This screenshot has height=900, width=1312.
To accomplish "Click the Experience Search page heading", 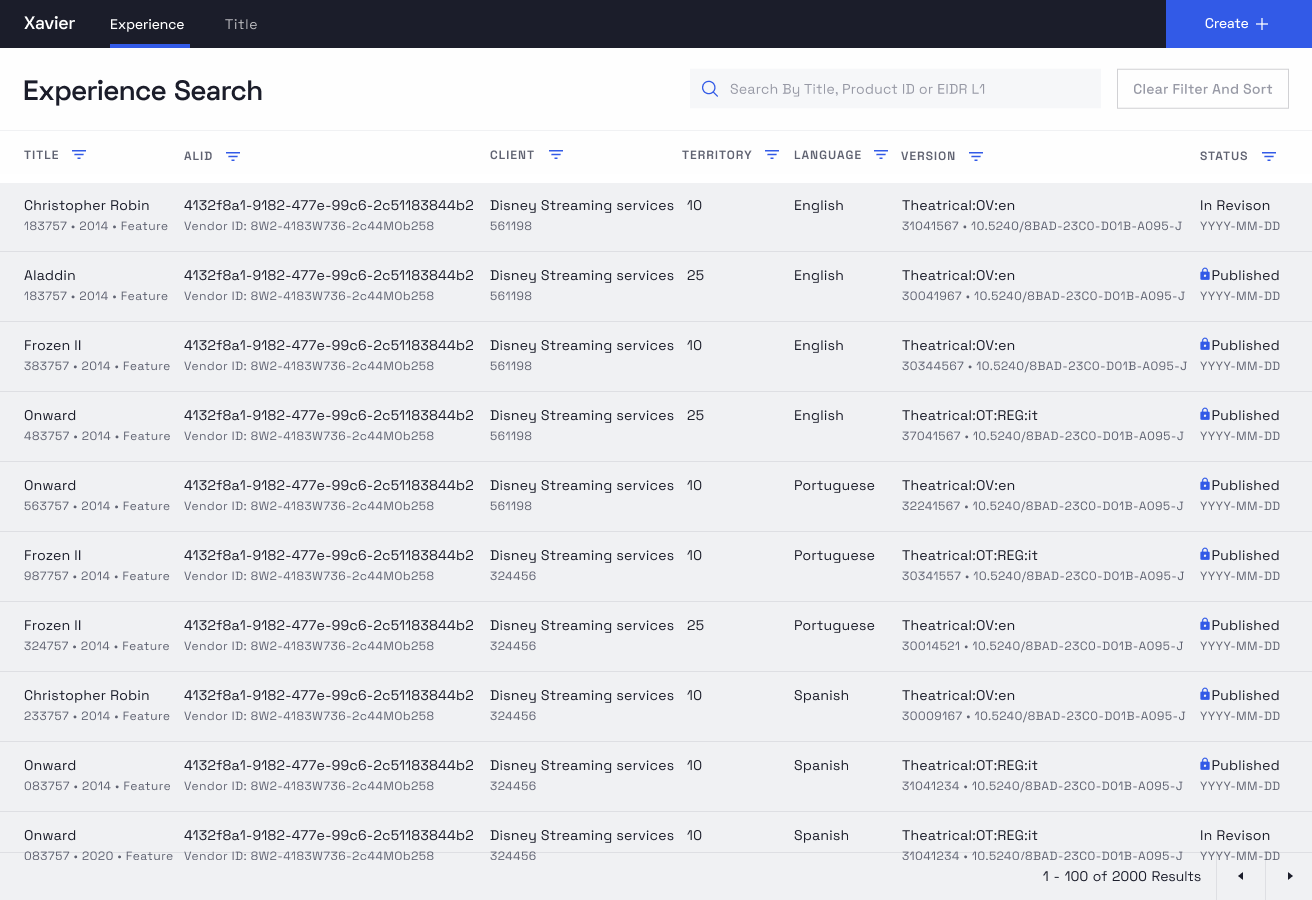I will tap(143, 90).
